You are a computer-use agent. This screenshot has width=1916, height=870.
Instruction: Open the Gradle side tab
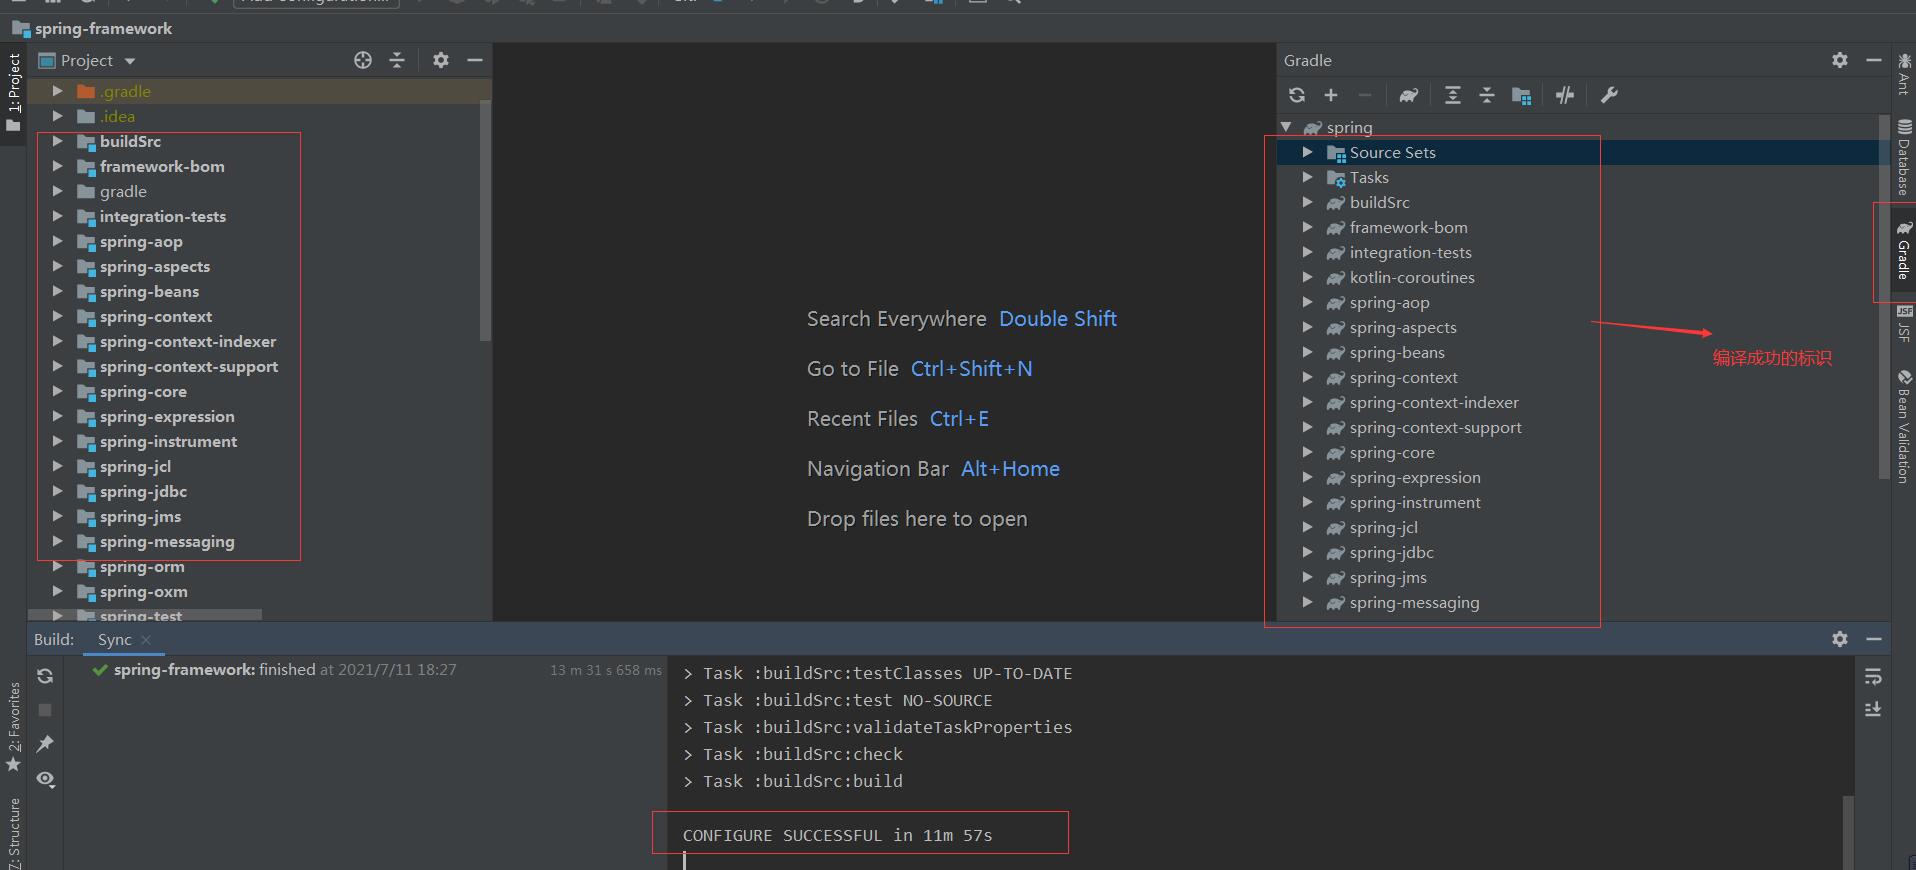point(1904,251)
